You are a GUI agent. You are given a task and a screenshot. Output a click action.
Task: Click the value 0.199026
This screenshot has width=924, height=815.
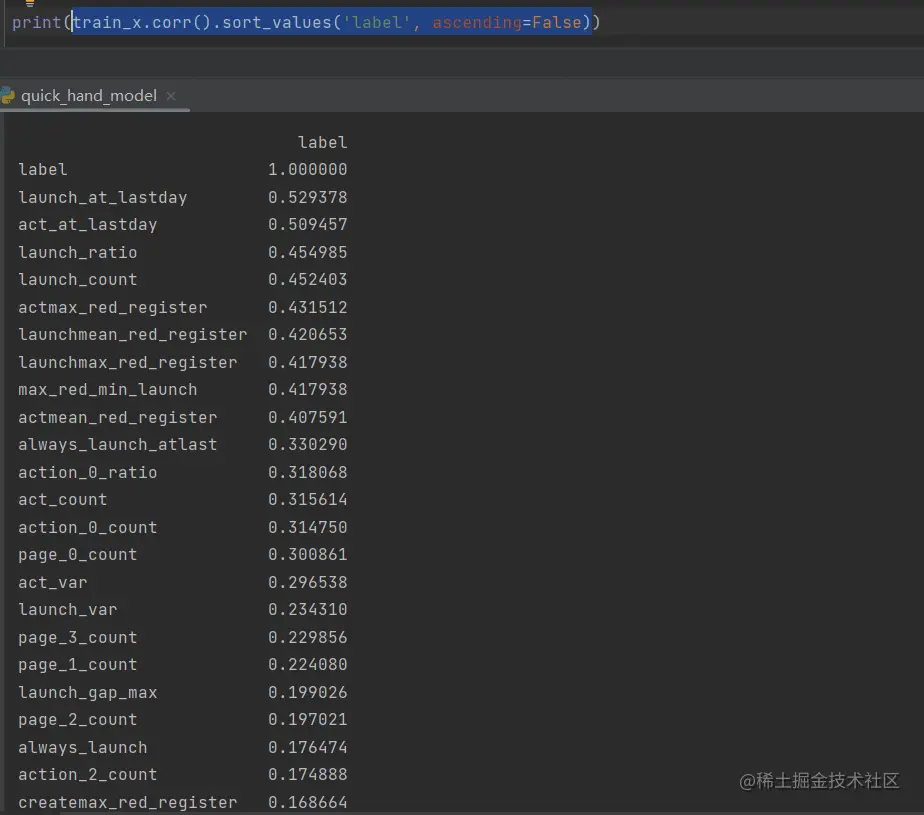308,692
